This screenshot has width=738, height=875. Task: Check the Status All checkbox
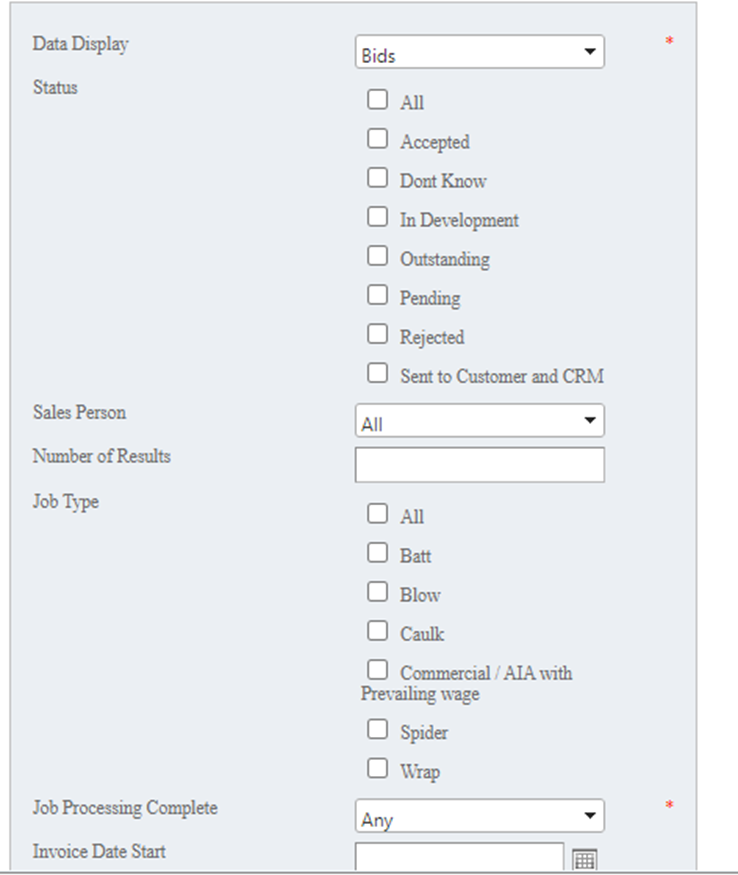(x=377, y=100)
